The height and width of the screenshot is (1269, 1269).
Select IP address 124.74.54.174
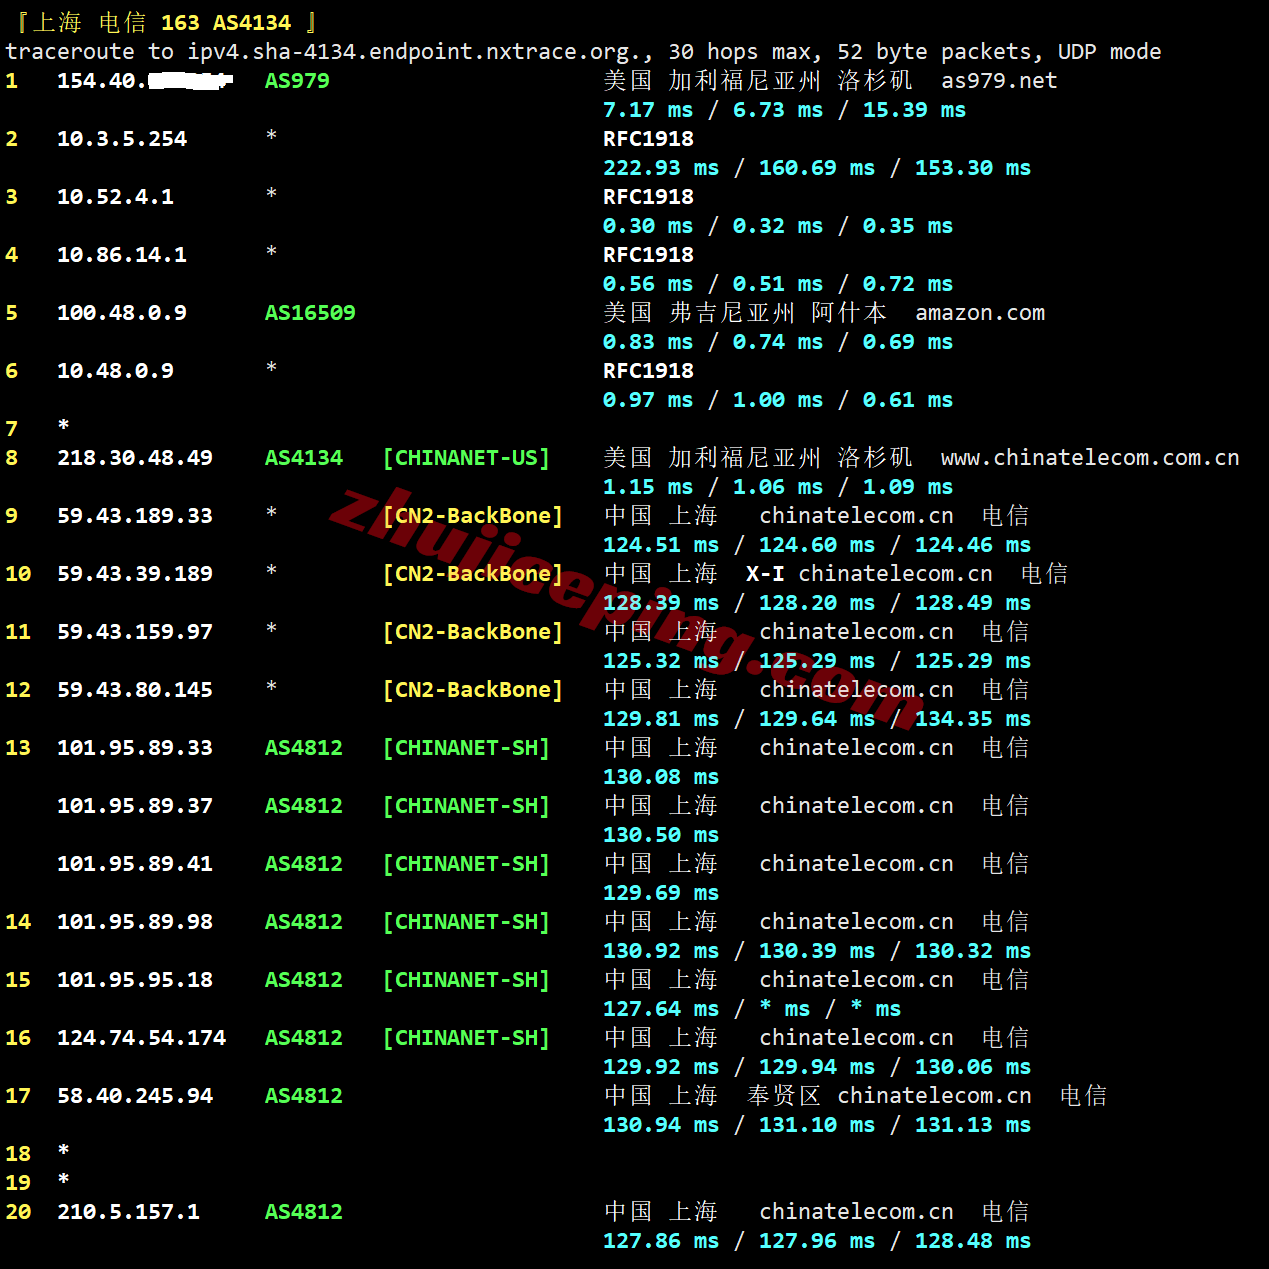[x=141, y=1038]
